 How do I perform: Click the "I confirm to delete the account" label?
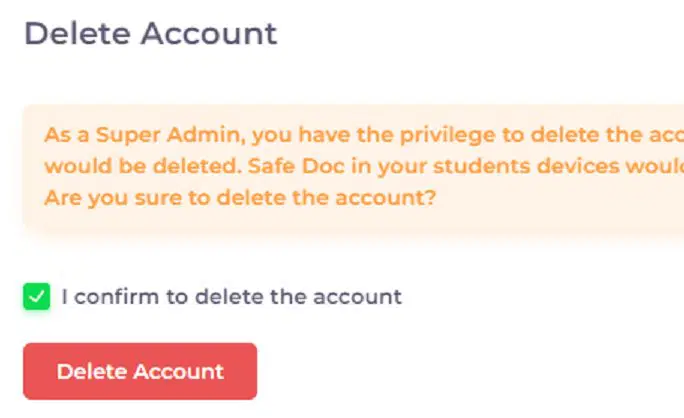tap(231, 297)
